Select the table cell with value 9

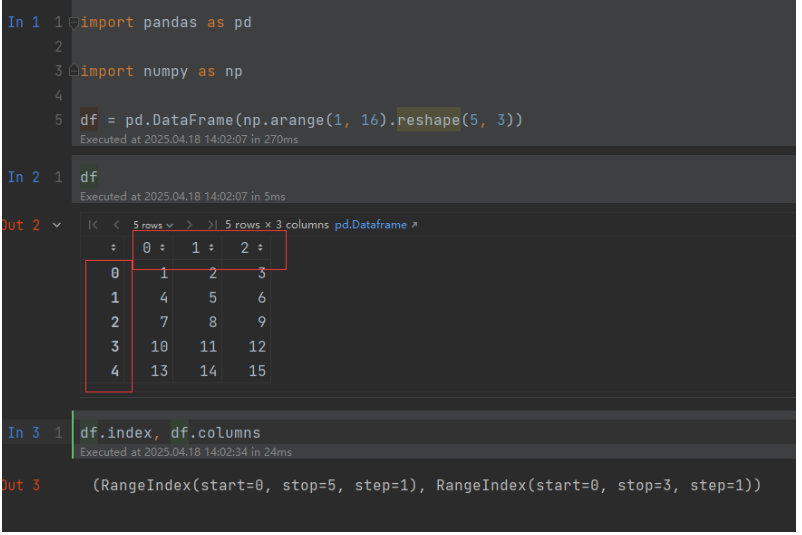[261, 322]
